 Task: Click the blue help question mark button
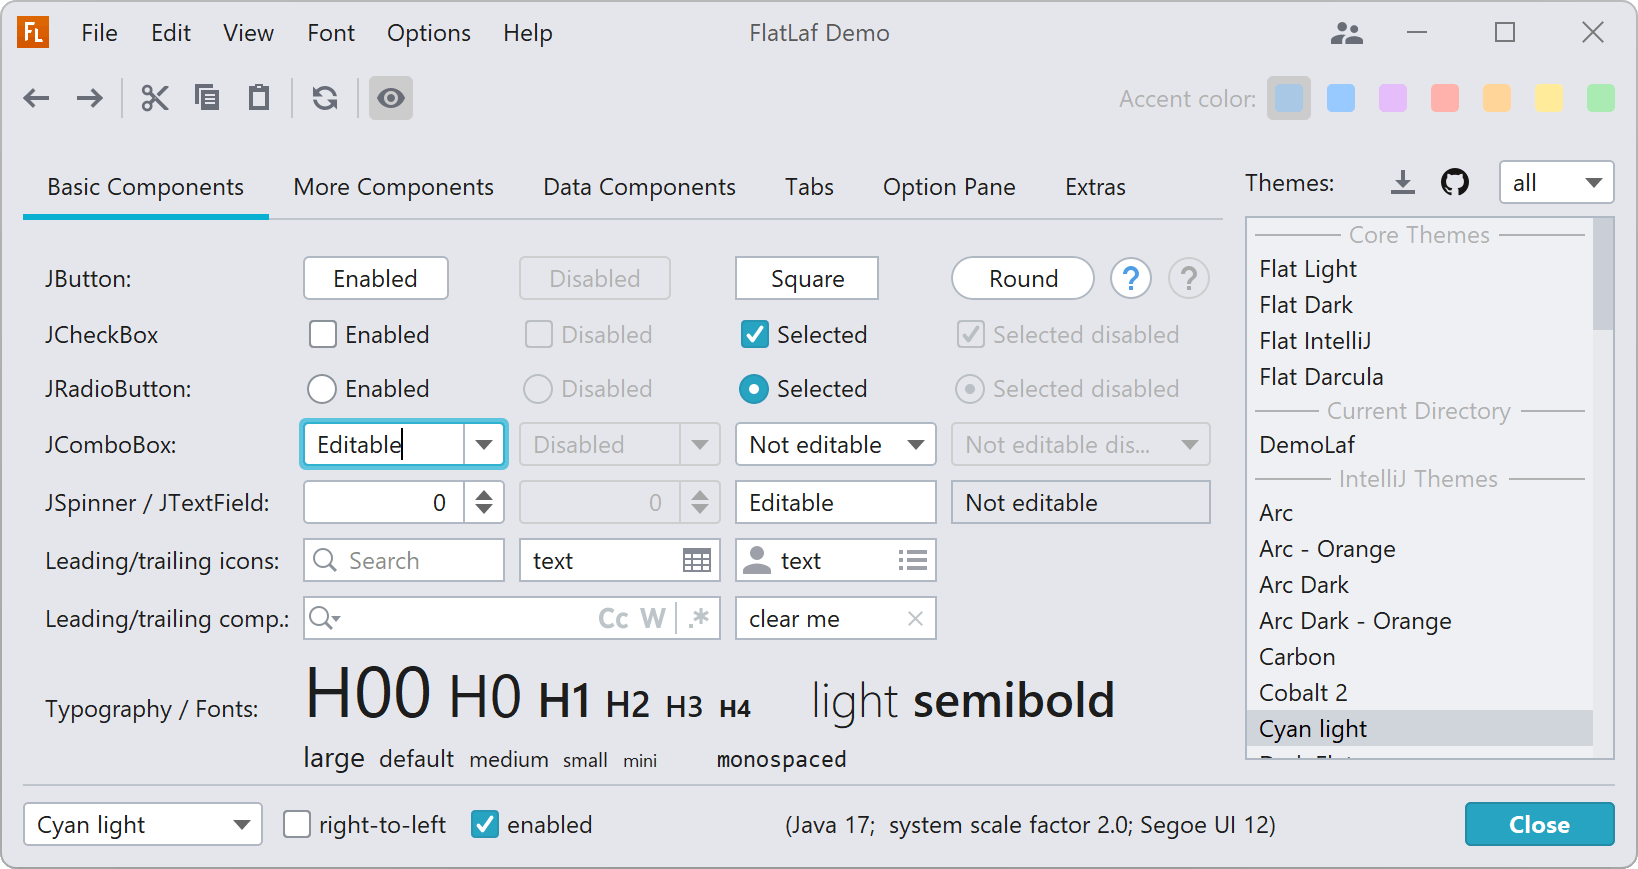tap(1131, 279)
